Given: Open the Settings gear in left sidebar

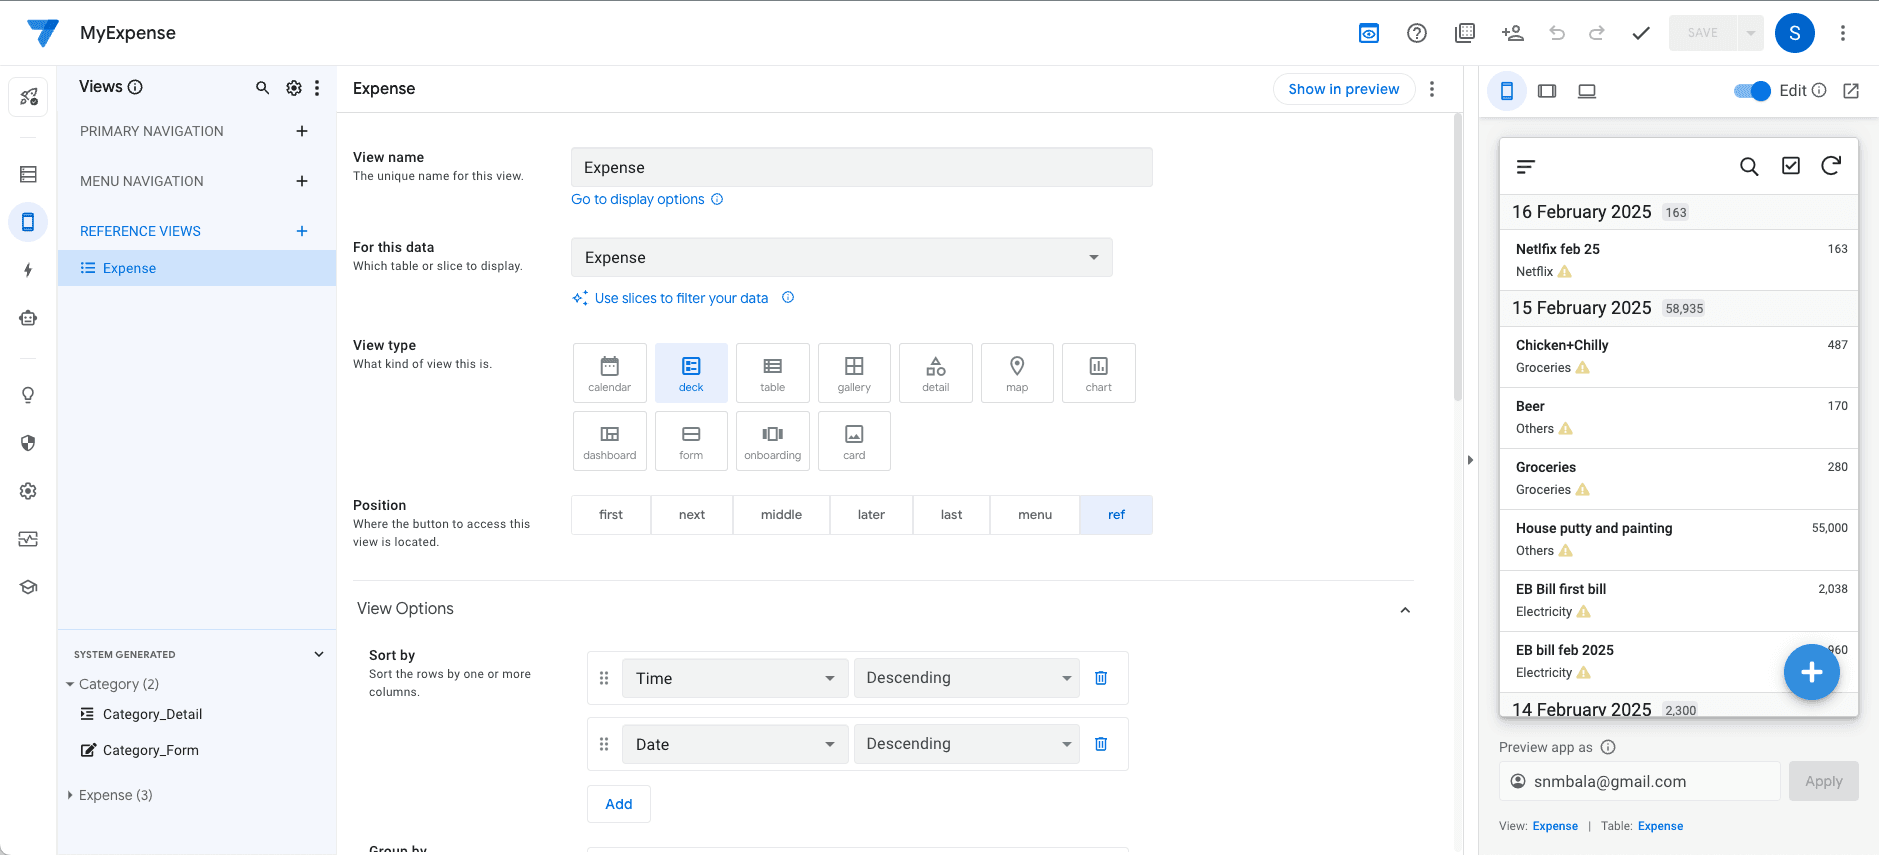Looking at the screenshot, I should 28,491.
